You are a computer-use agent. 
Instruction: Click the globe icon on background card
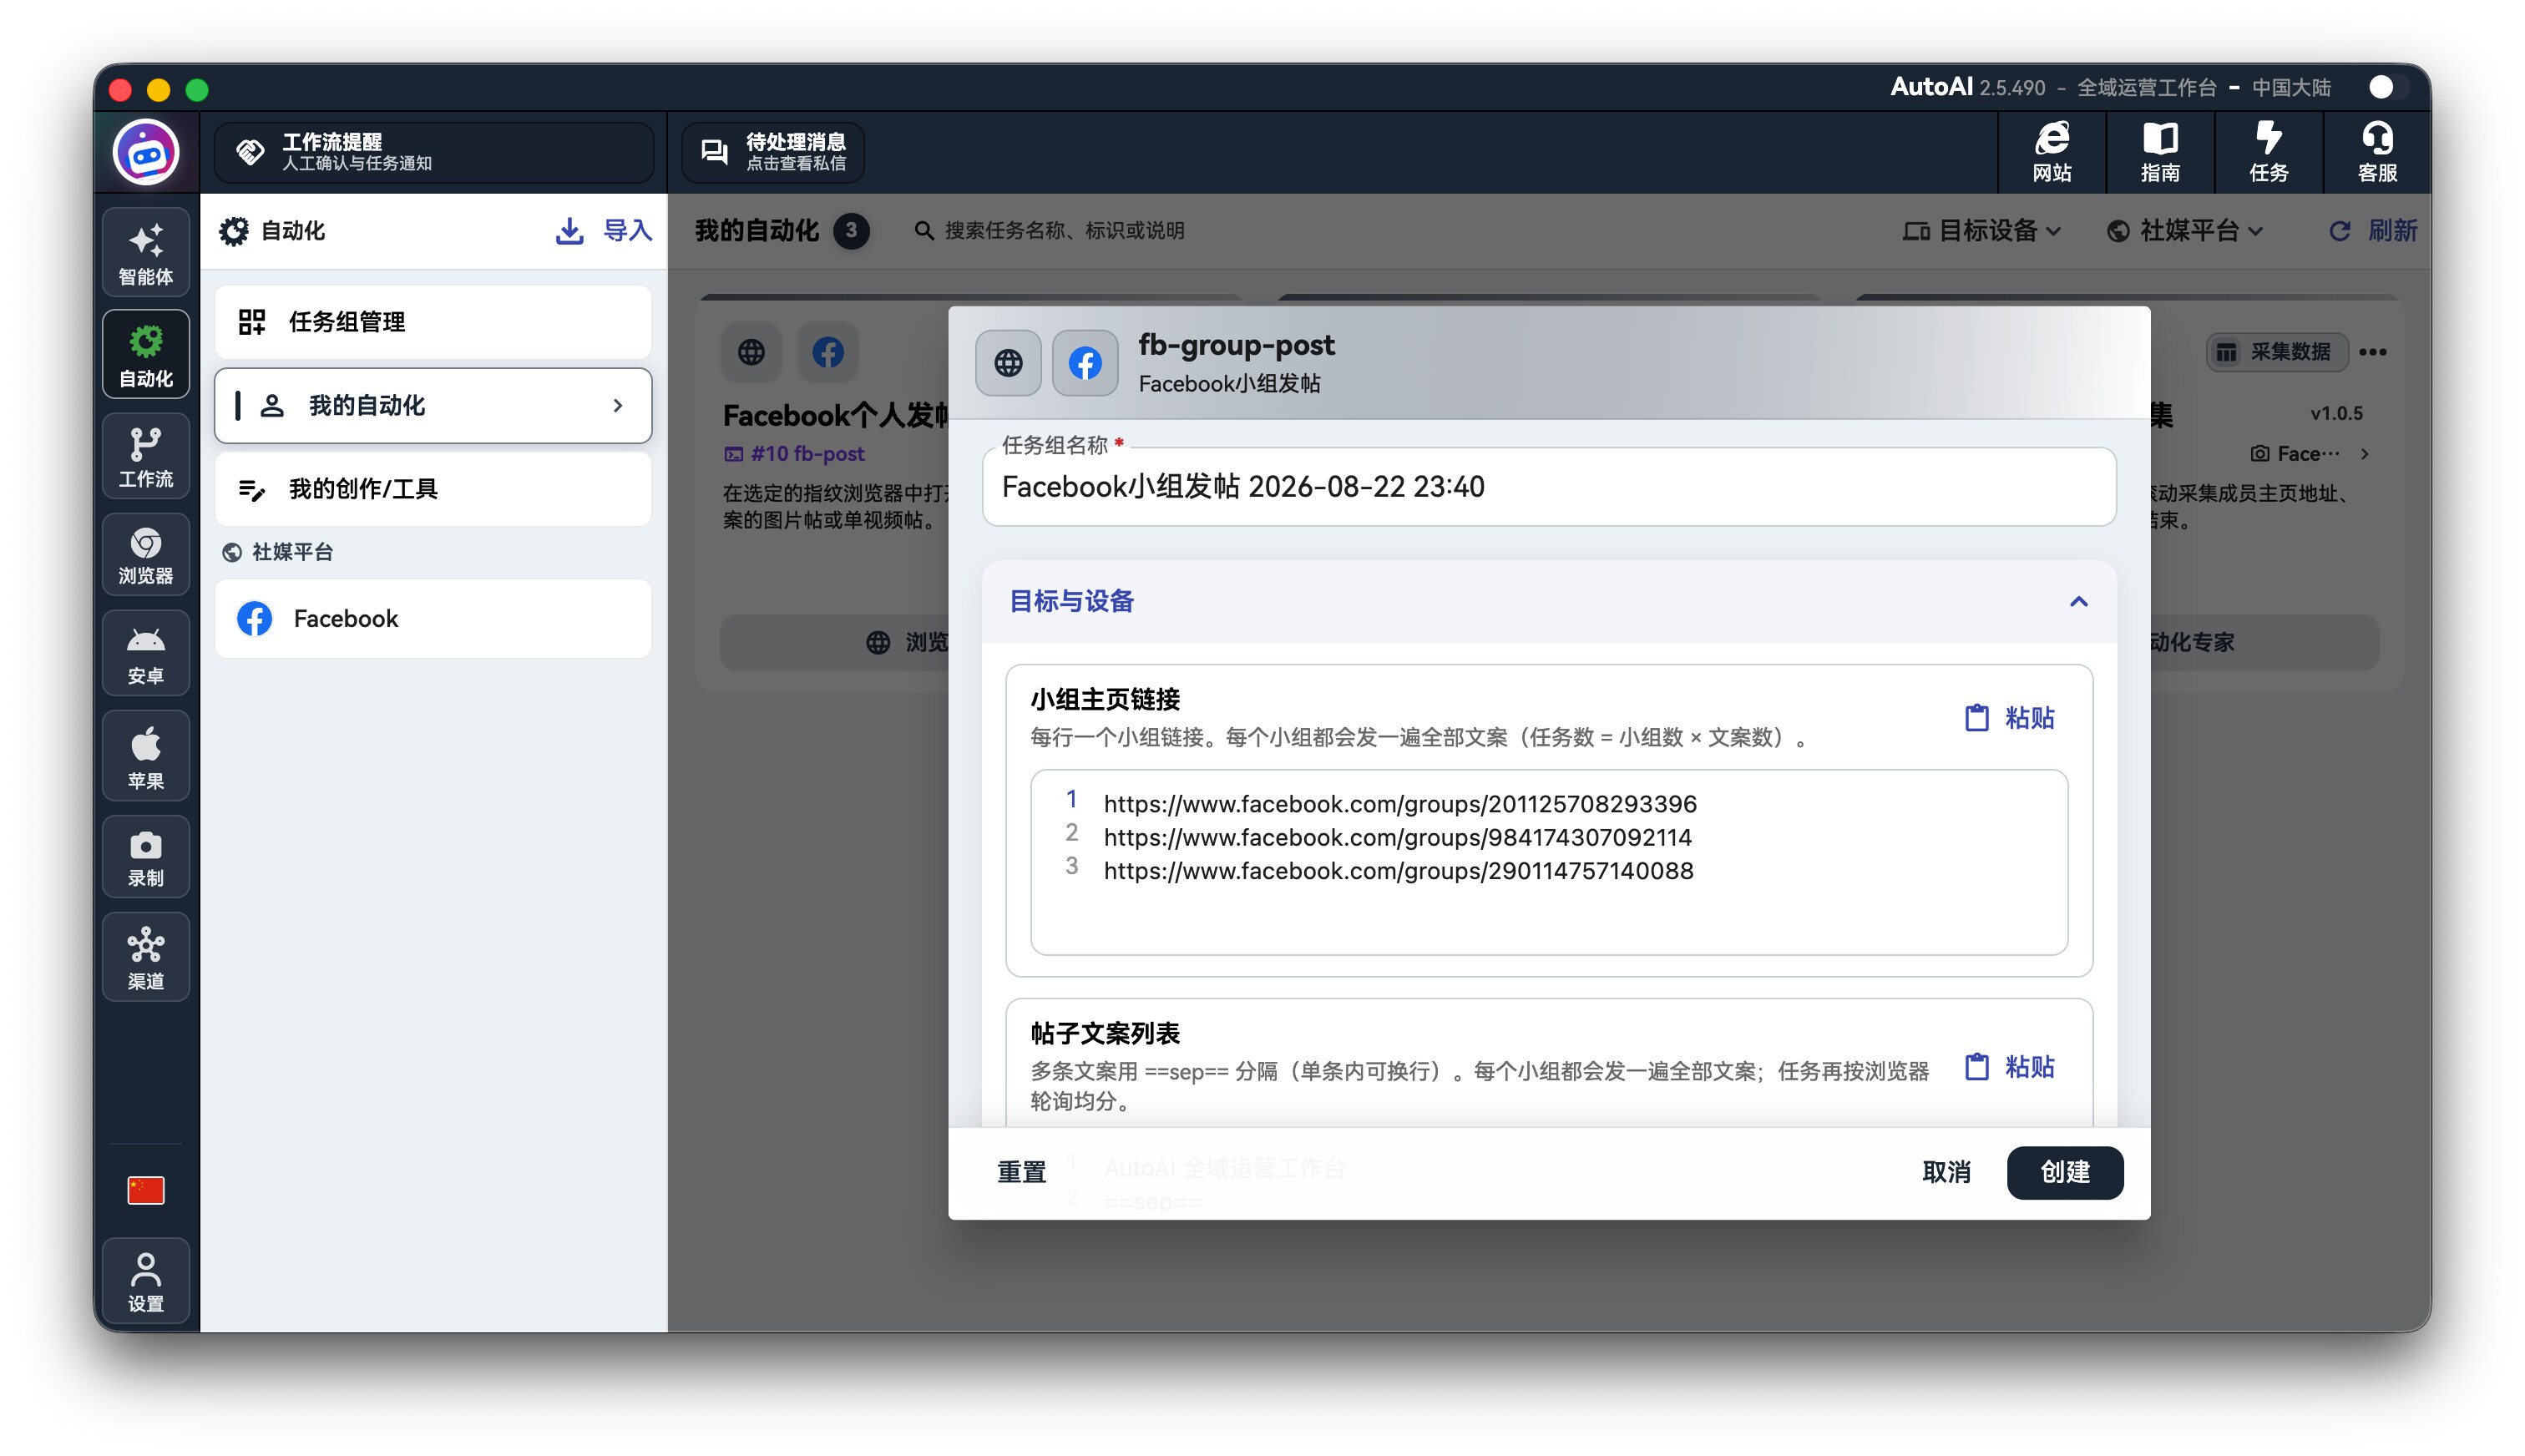(x=751, y=352)
